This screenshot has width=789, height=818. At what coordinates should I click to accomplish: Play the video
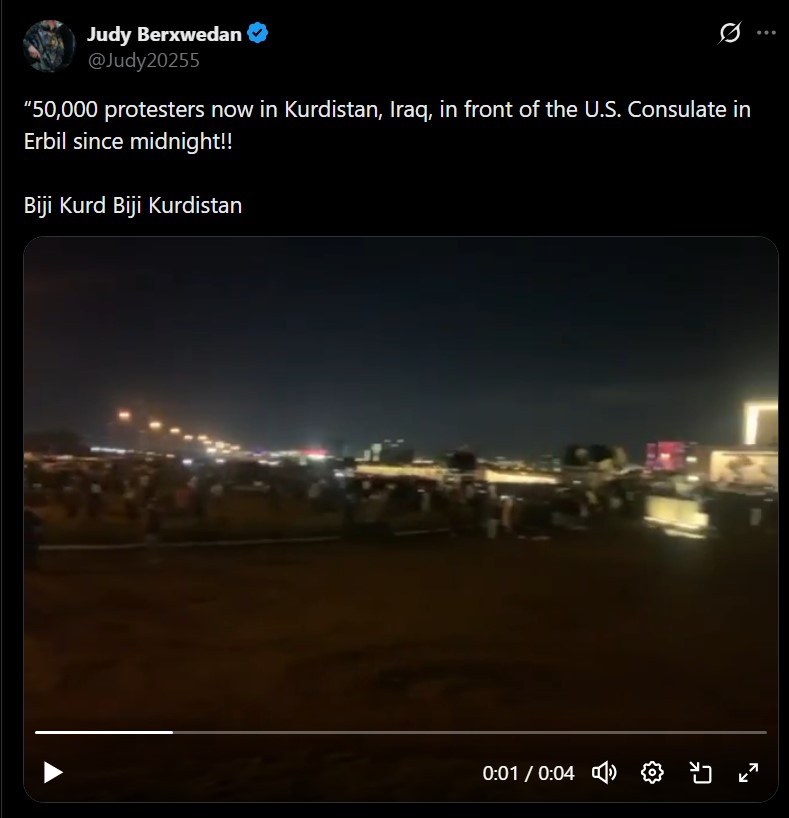(53, 772)
